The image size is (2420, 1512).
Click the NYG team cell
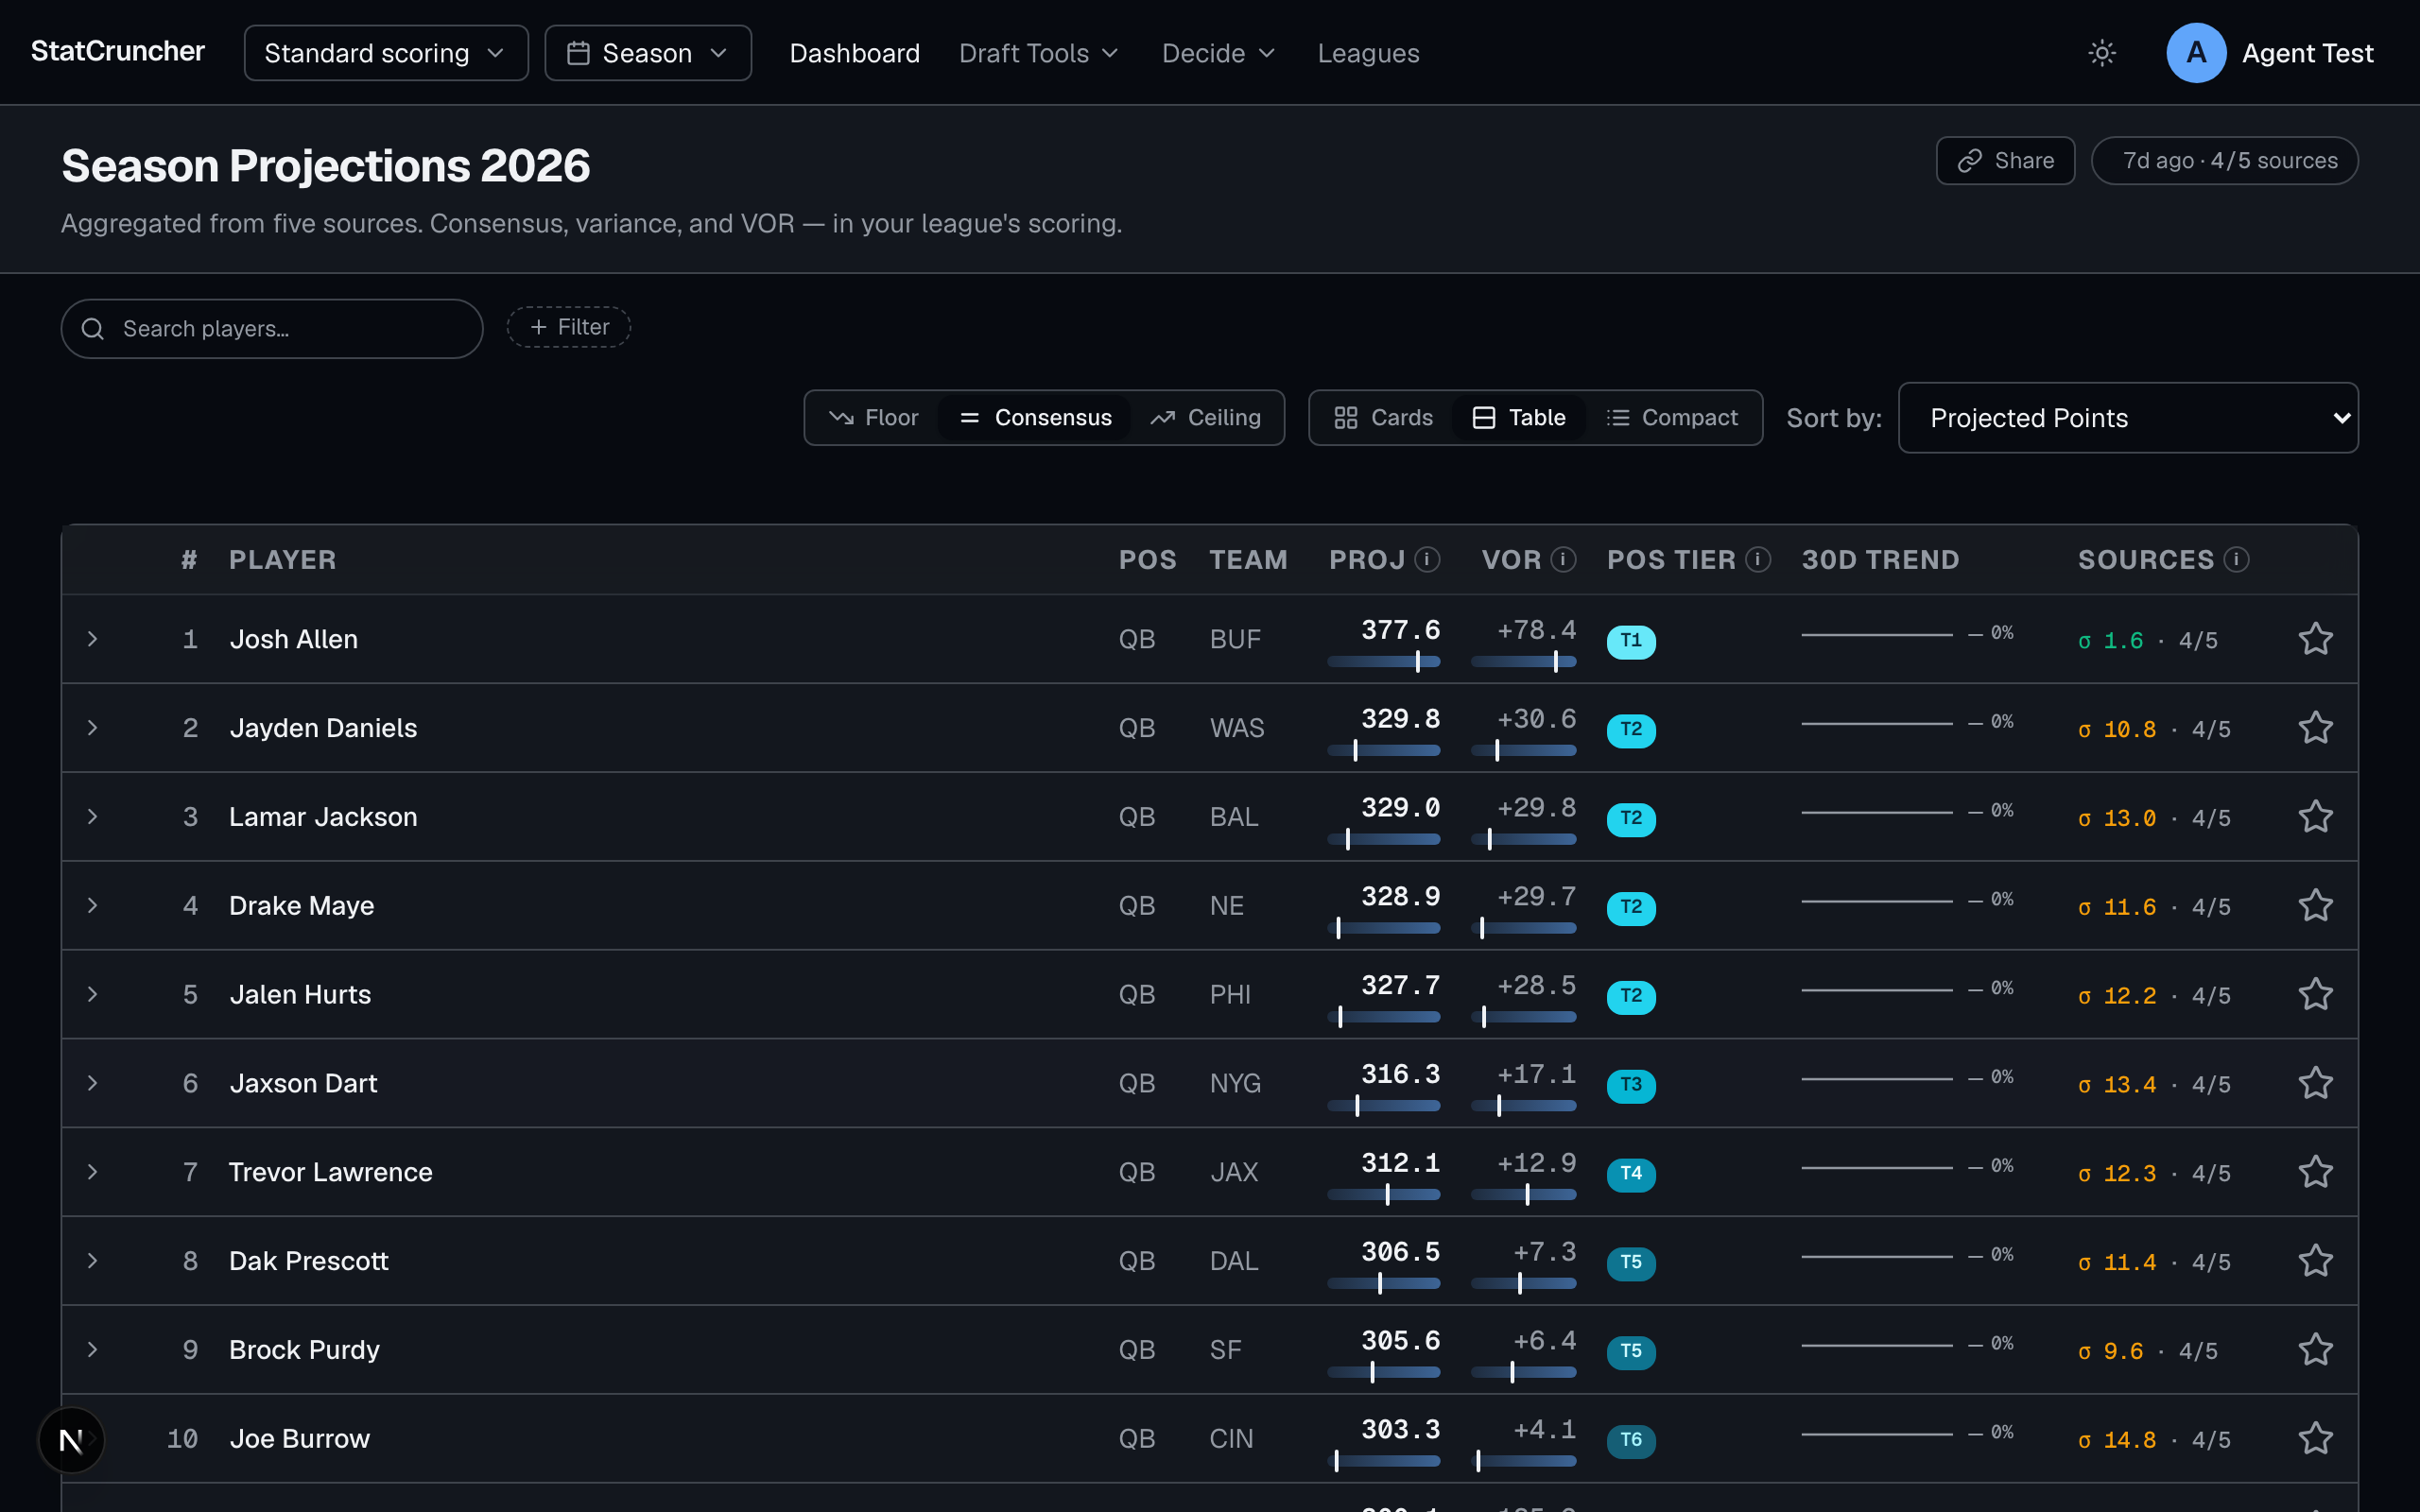[1235, 1083]
